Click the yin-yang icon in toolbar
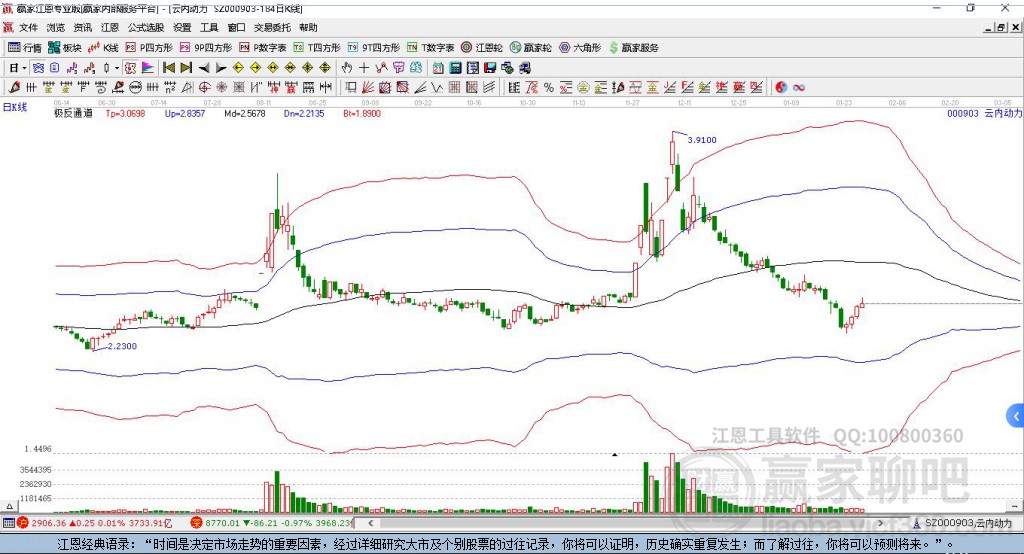 pyautogui.click(x=781, y=88)
